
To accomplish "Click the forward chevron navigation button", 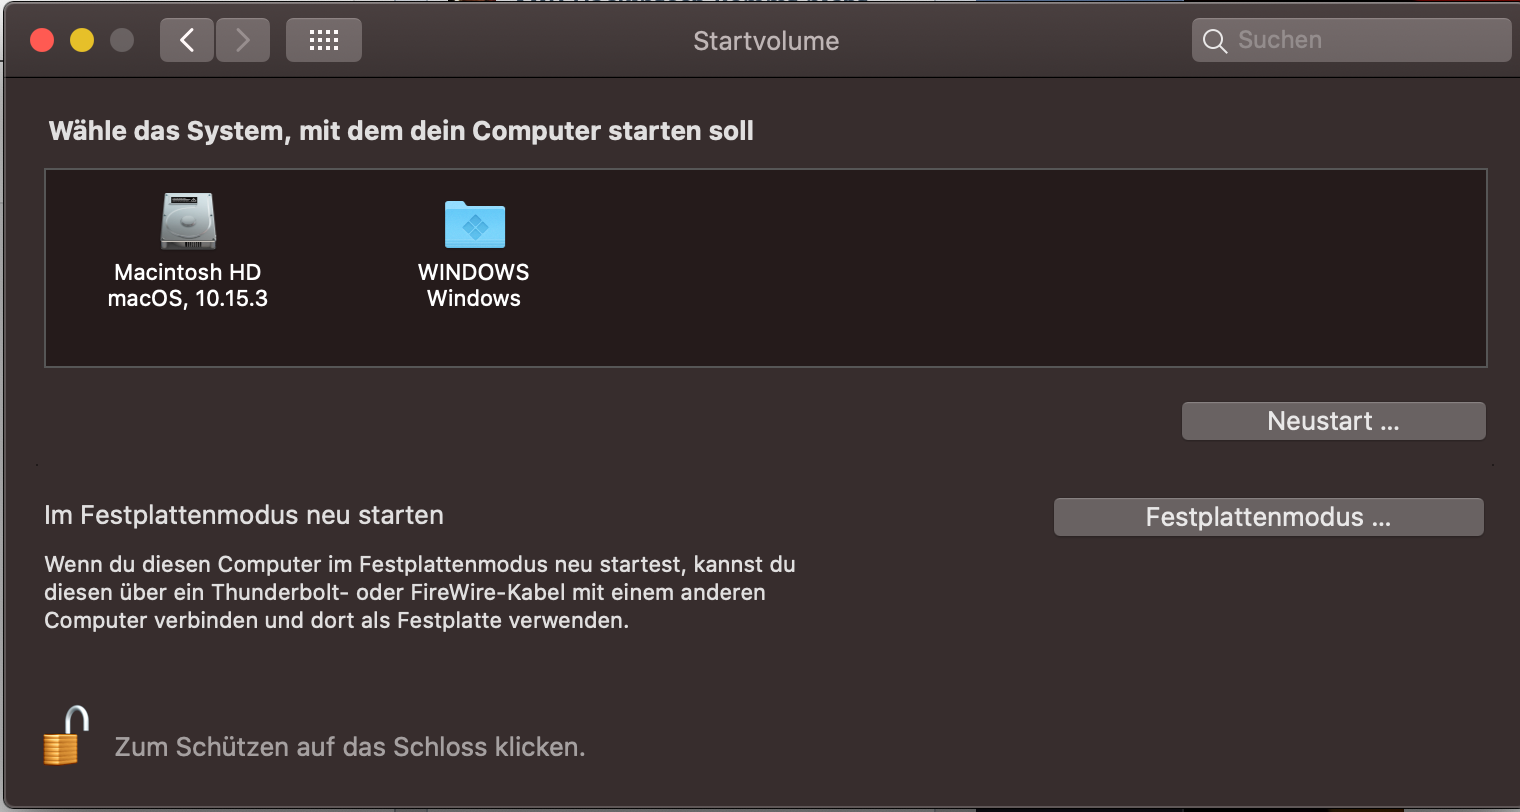I will pyautogui.click(x=243, y=41).
